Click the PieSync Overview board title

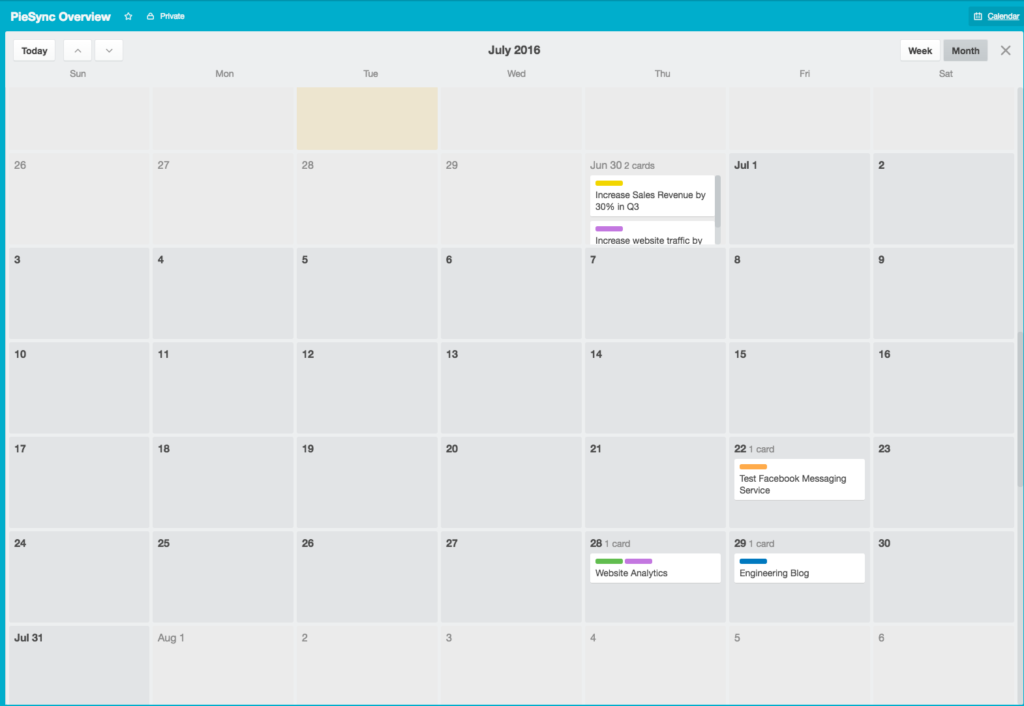(61, 16)
